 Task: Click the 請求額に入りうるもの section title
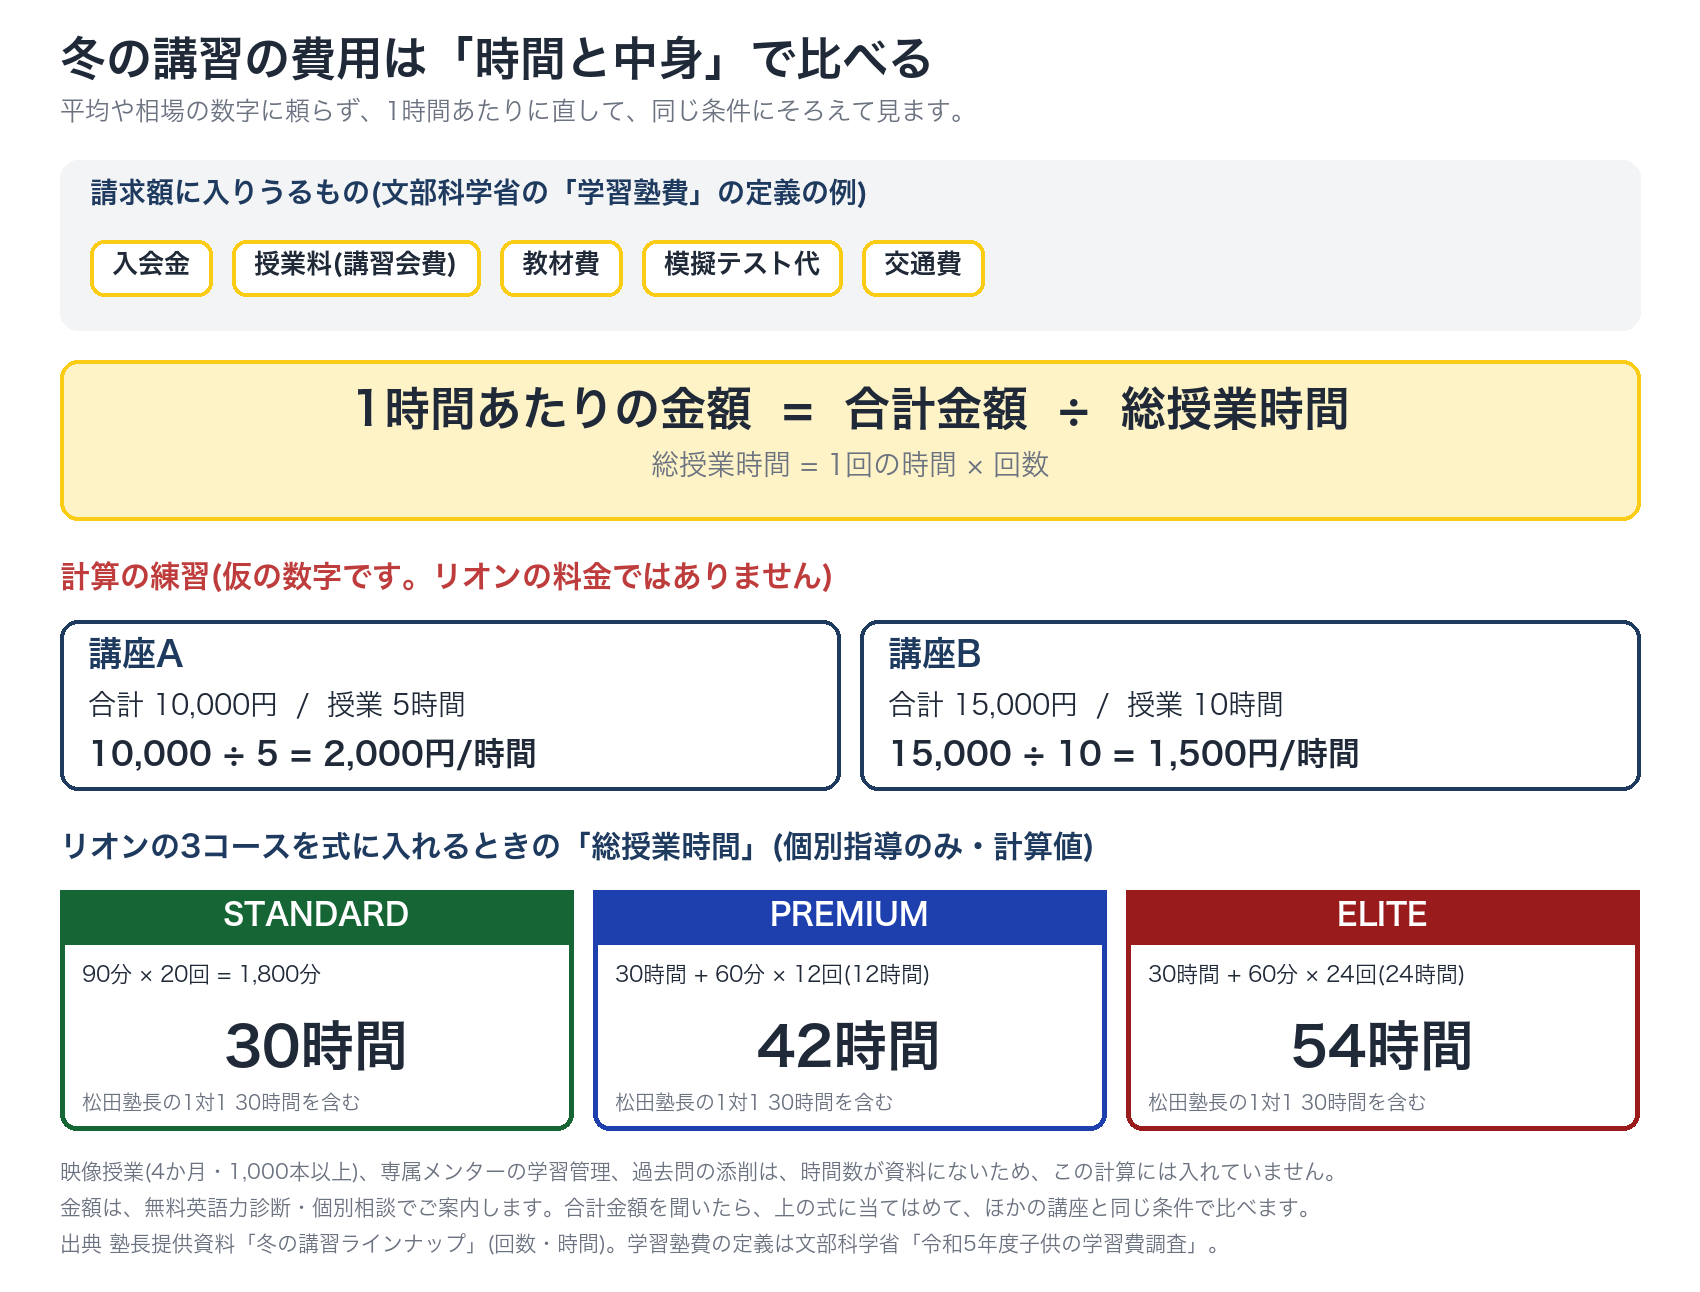pyautogui.click(x=479, y=192)
